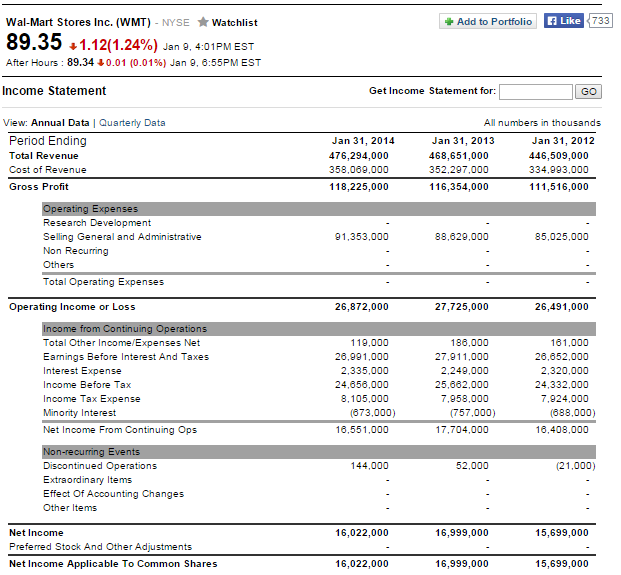
Task: Open the Watchlist link
Action: pyautogui.click(x=234, y=23)
